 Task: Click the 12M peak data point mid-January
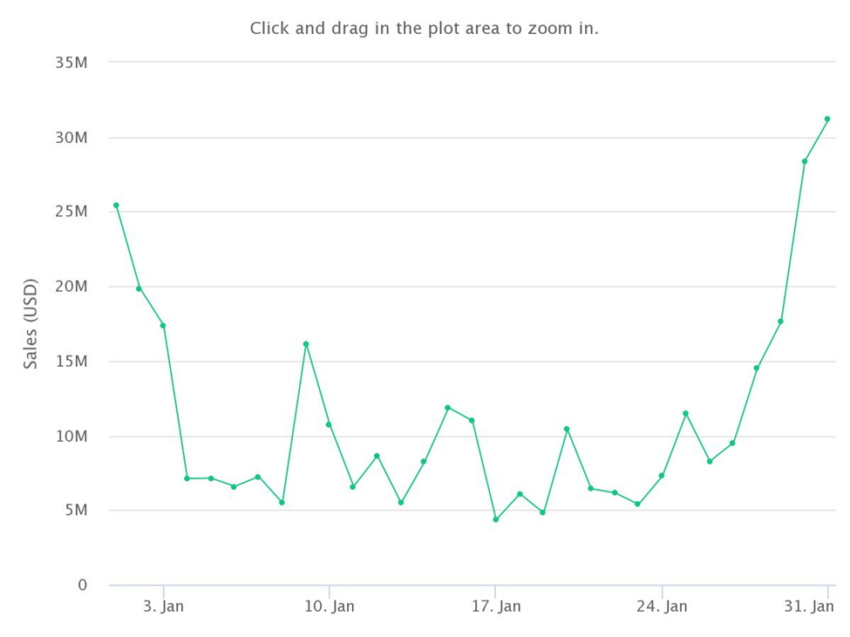pyautogui.click(x=448, y=408)
